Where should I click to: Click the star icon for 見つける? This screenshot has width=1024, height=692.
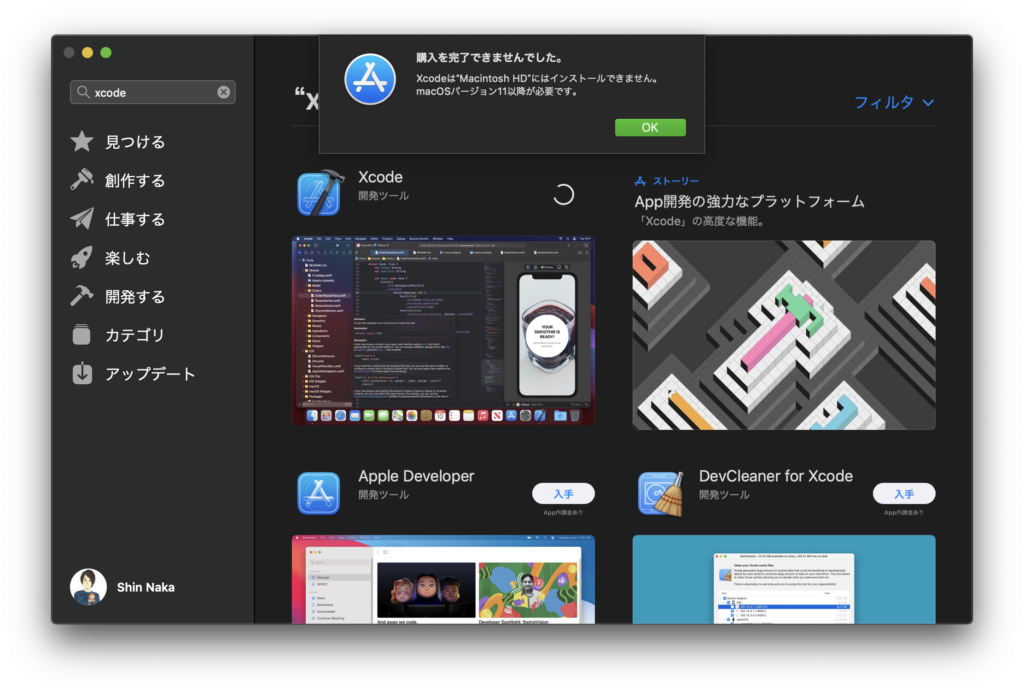[x=82, y=142]
